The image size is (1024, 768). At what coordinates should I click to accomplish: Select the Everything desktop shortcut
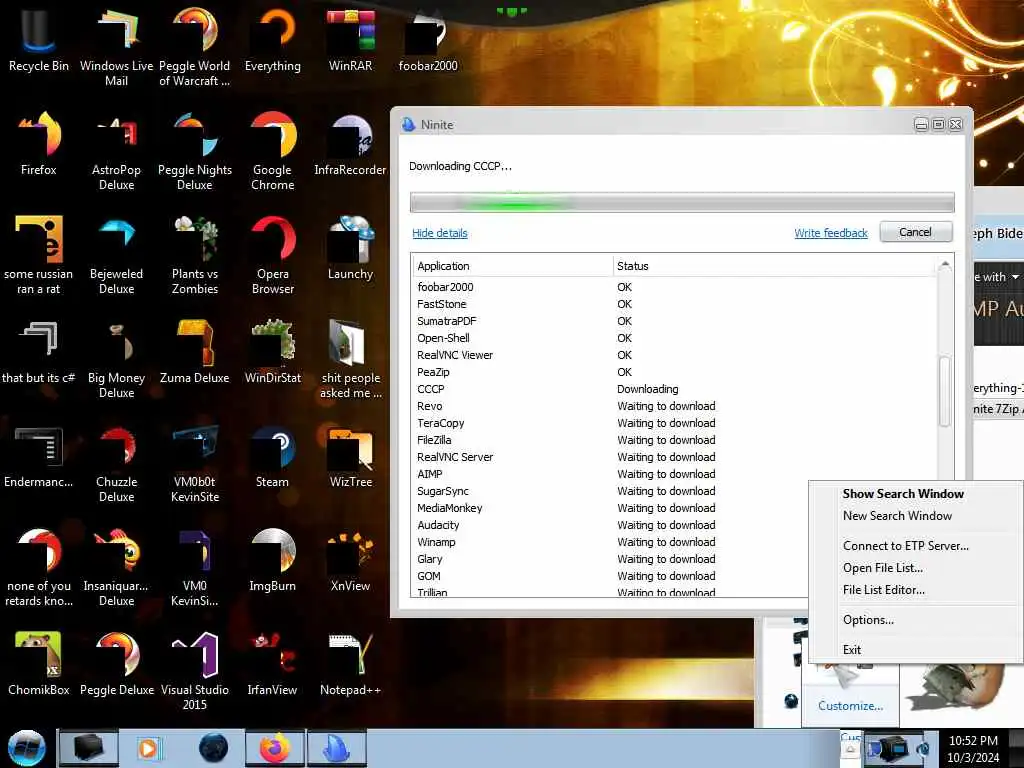point(273,40)
